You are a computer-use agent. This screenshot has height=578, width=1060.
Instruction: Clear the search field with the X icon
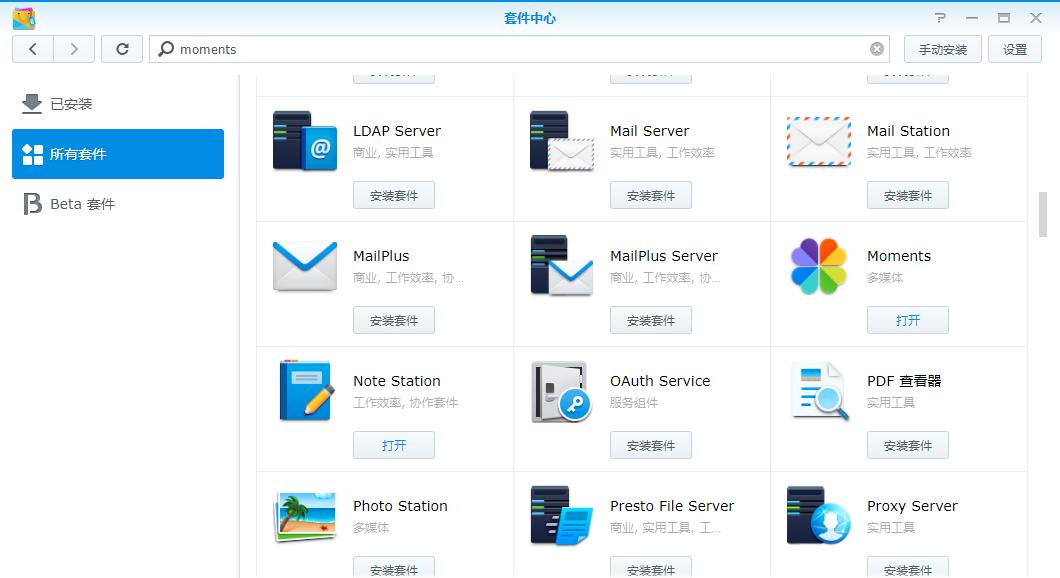coord(877,49)
